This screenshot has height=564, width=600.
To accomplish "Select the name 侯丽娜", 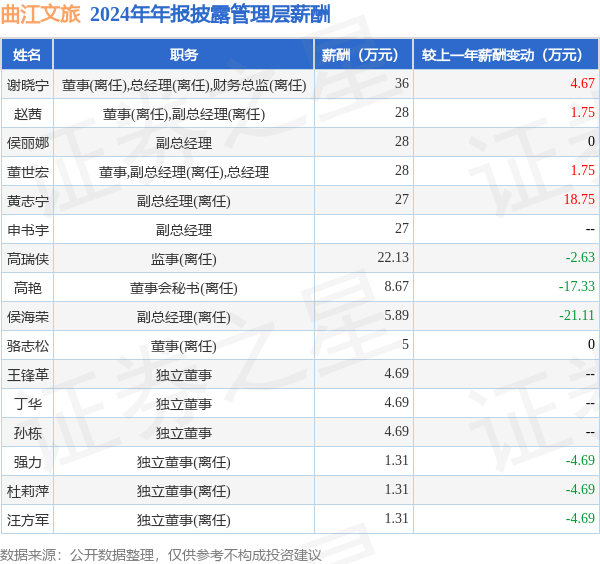I will (28, 143).
